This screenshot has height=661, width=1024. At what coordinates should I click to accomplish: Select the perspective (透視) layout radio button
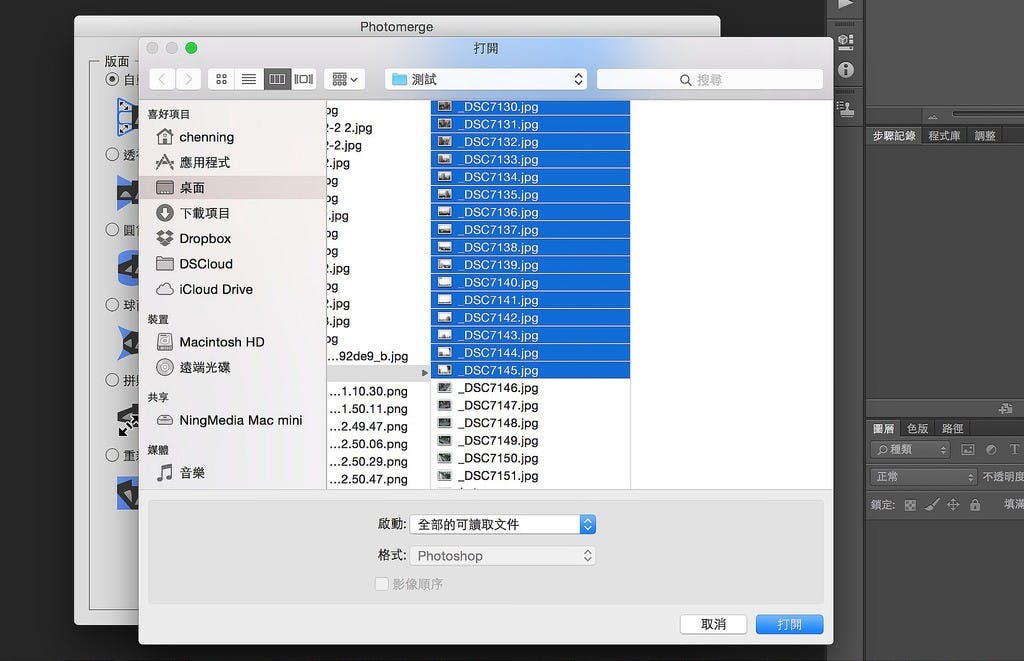point(112,154)
